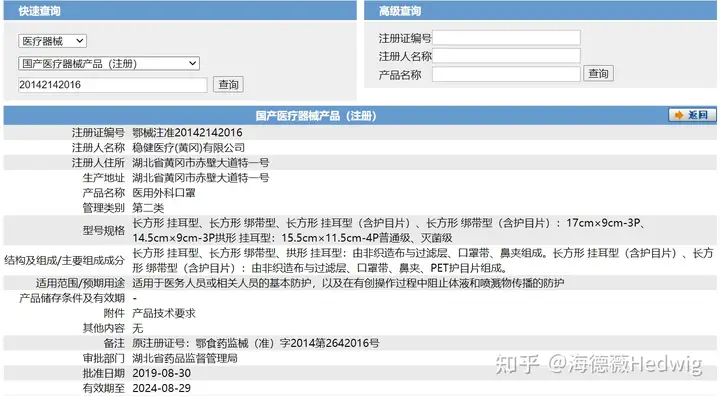
Task: Click the 审批部门 row label
Action: tap(103, 358)
